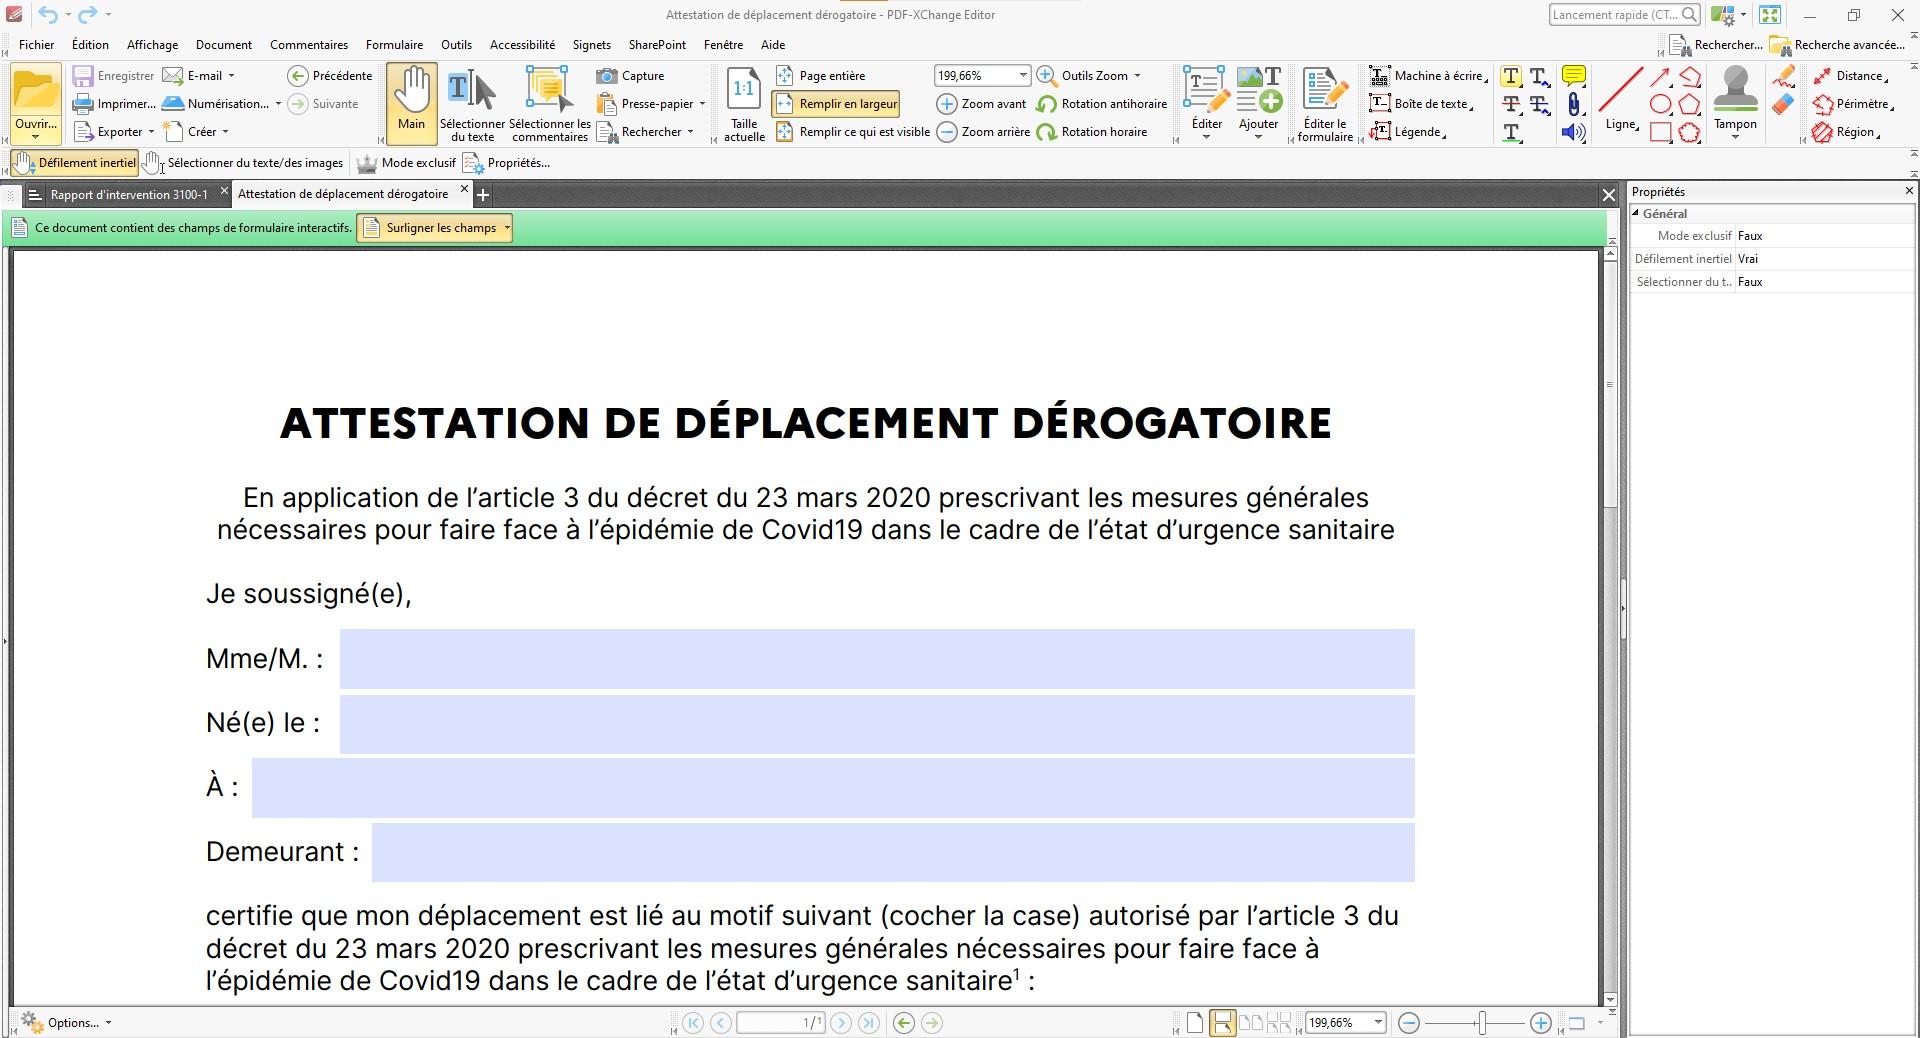This screenshot has height=1038, width=1920.
Task: Switch to continuous page layout in status bar
Action: click(1222, 1023)
